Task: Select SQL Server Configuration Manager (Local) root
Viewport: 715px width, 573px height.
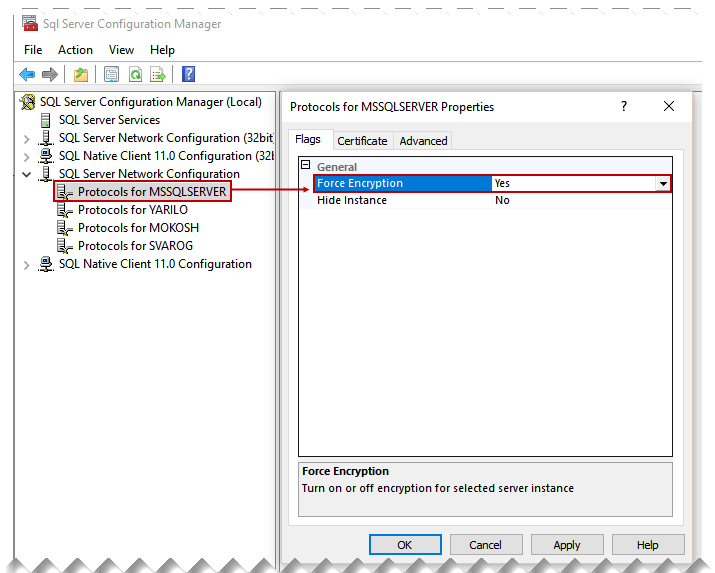Action: coord(151,102)
